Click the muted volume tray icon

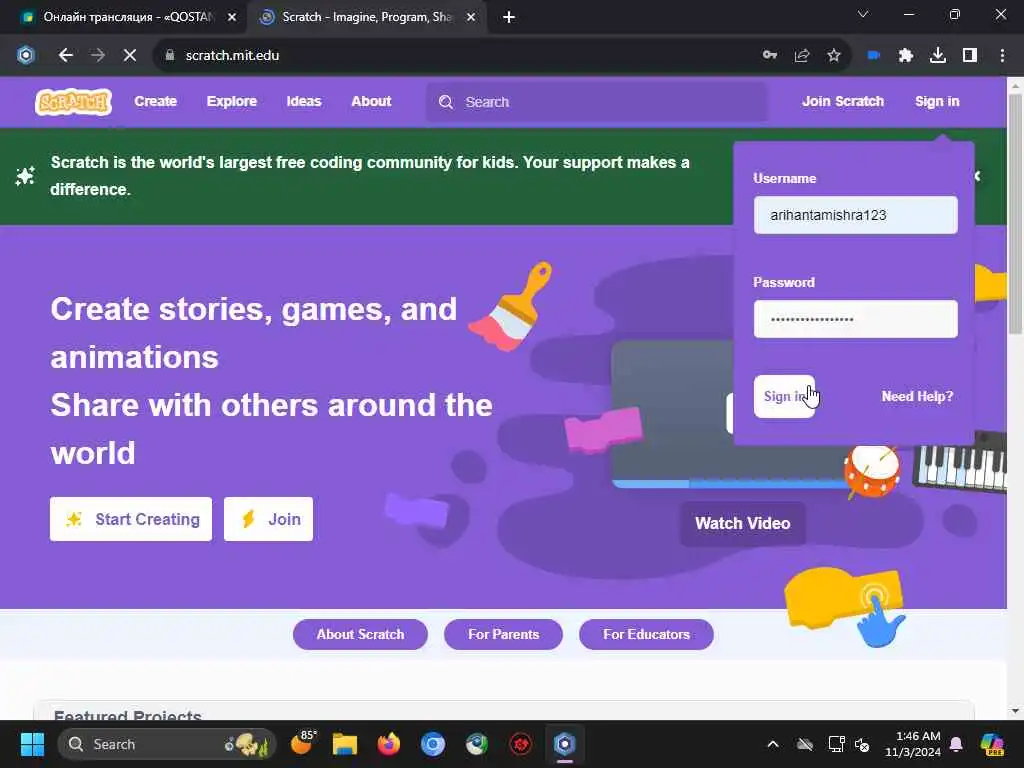click(862, 744)
